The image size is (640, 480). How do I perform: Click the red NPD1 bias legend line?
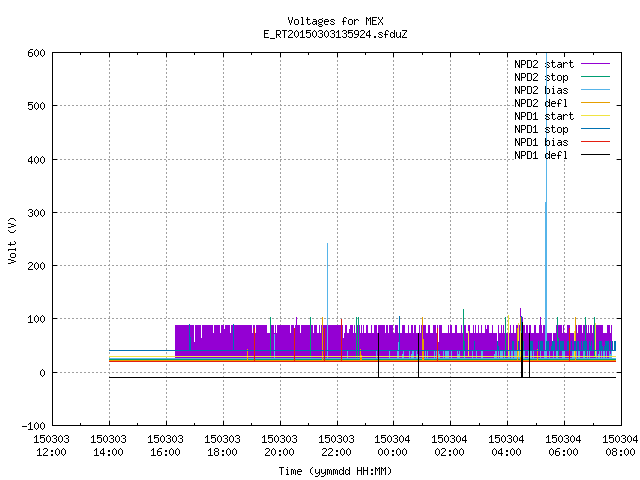(595, 142)
